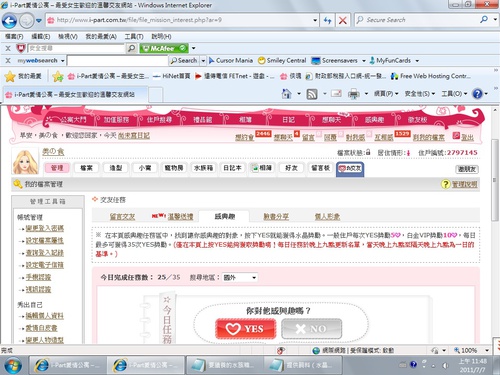The height and width of the screenshot is (375, 500).
Task: Expand the search region dropdown
Action: pos(254,277)
